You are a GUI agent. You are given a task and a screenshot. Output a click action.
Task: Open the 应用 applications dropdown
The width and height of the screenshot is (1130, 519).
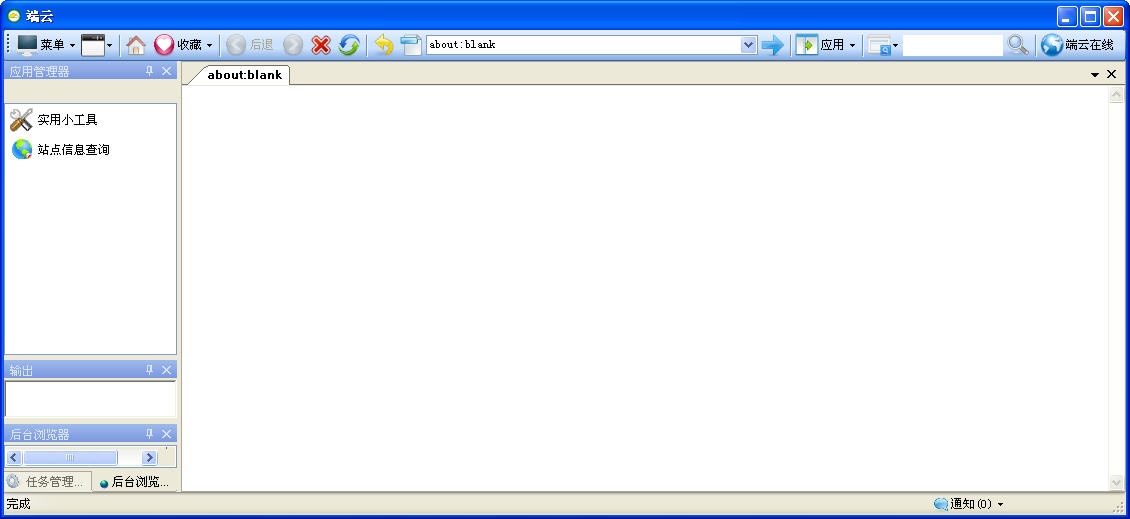[x=826, y=45]
